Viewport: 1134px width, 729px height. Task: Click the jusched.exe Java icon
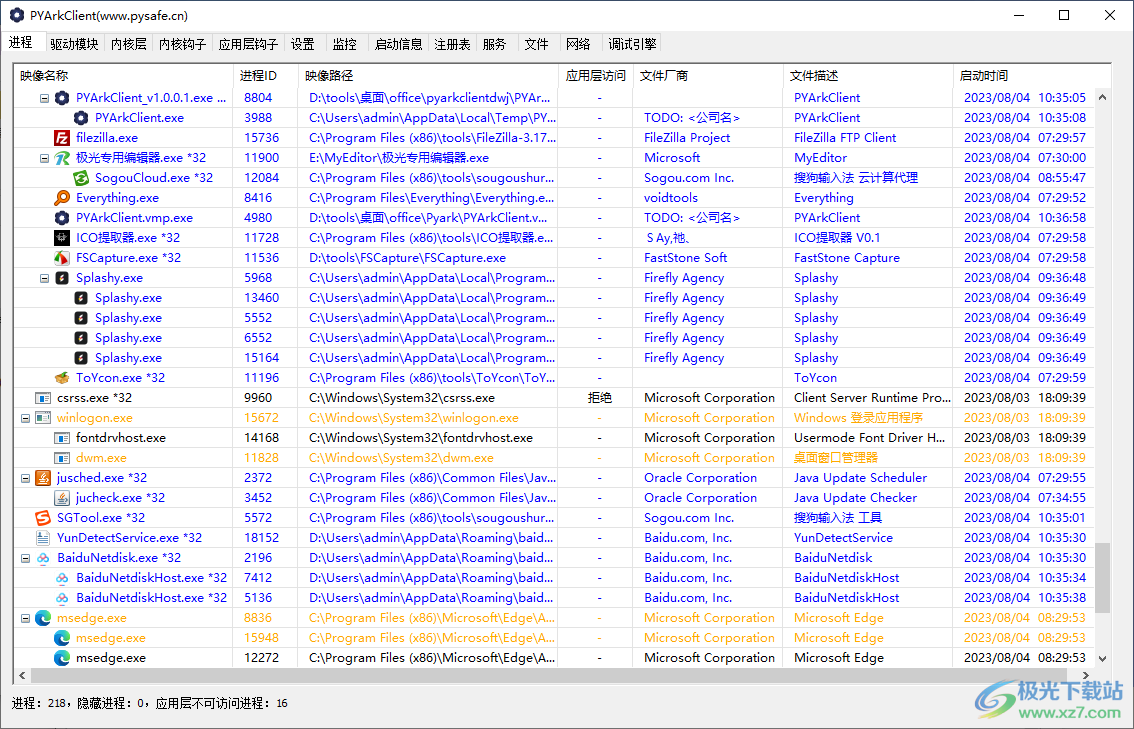pos(43,478)
